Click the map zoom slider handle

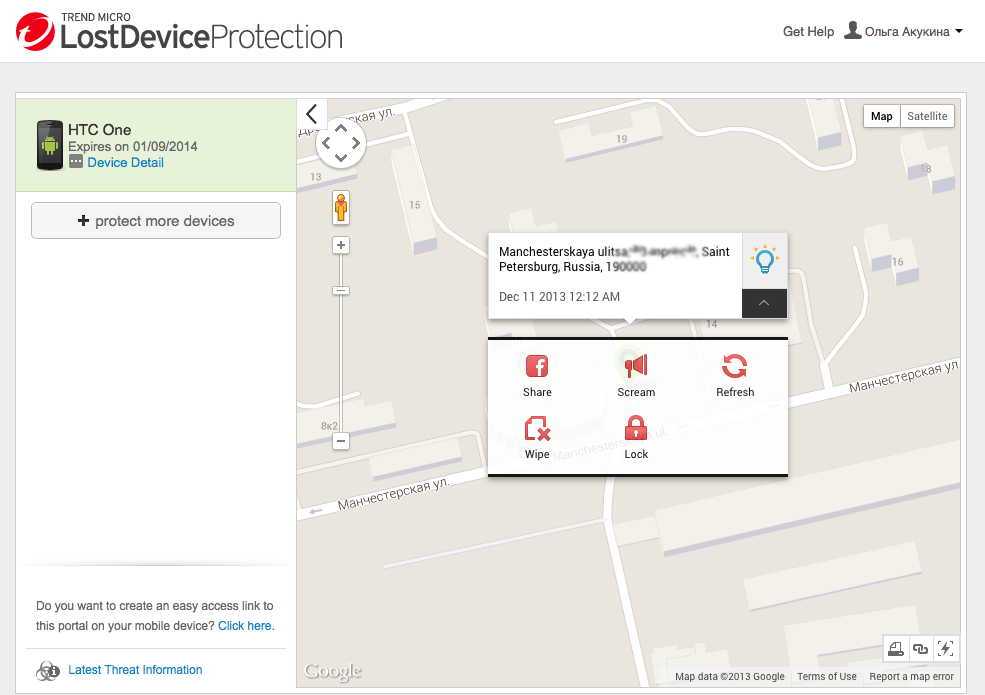(341, 291)
